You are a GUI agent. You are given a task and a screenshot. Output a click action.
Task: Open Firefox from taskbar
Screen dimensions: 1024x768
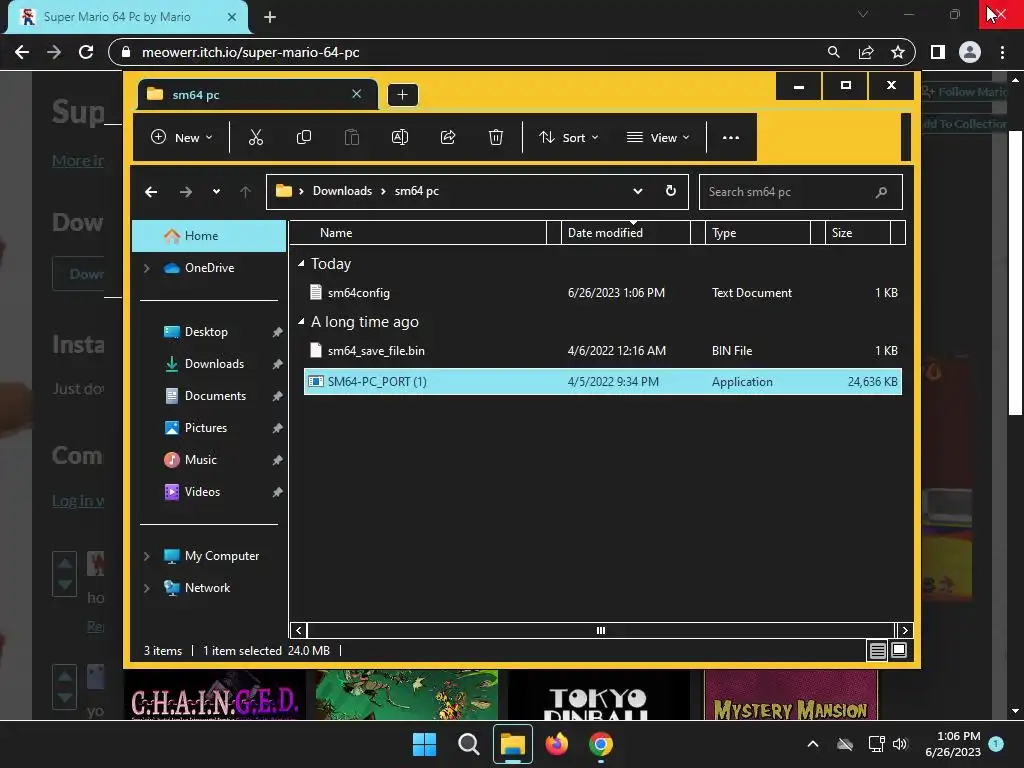click(556, 744)
